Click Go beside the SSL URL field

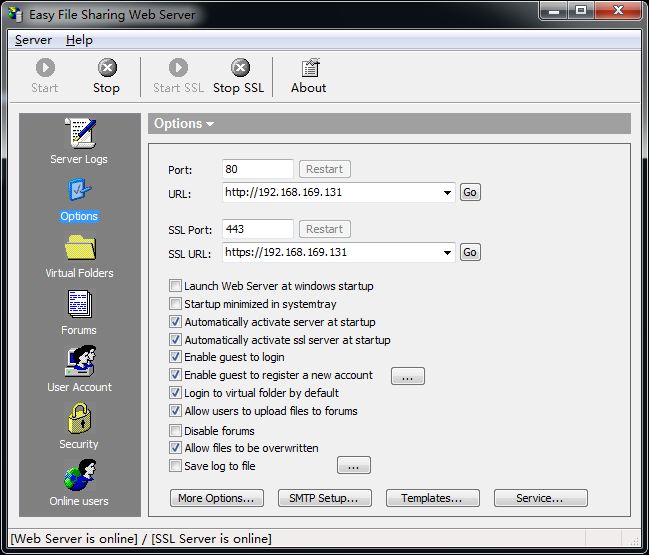[x=470, y=252]
